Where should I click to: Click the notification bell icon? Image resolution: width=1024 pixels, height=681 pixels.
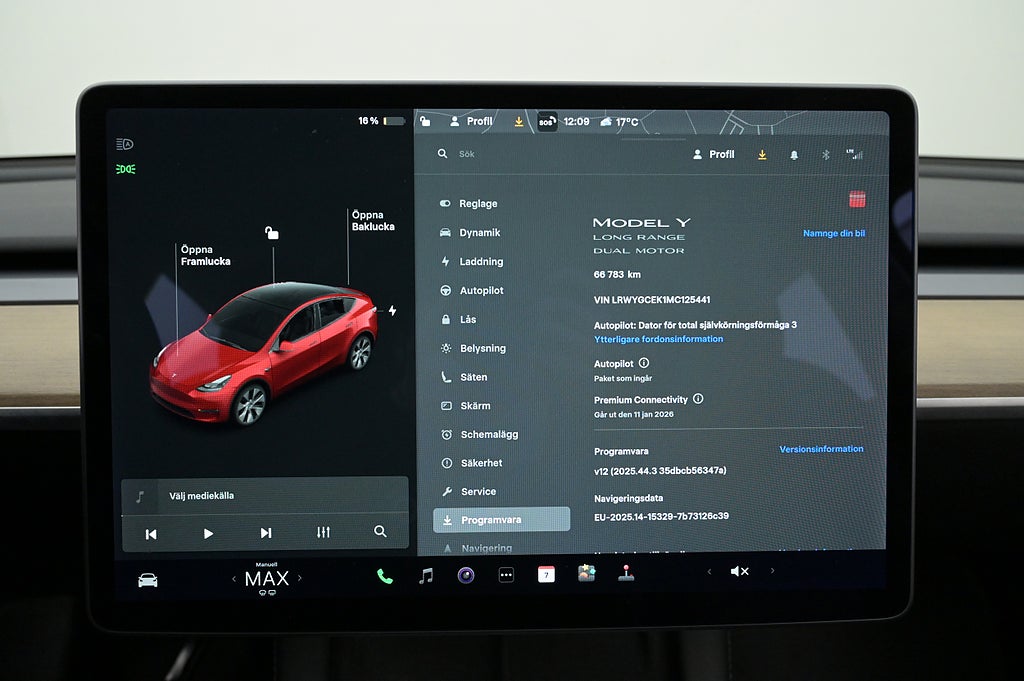[x=794, y=155]
